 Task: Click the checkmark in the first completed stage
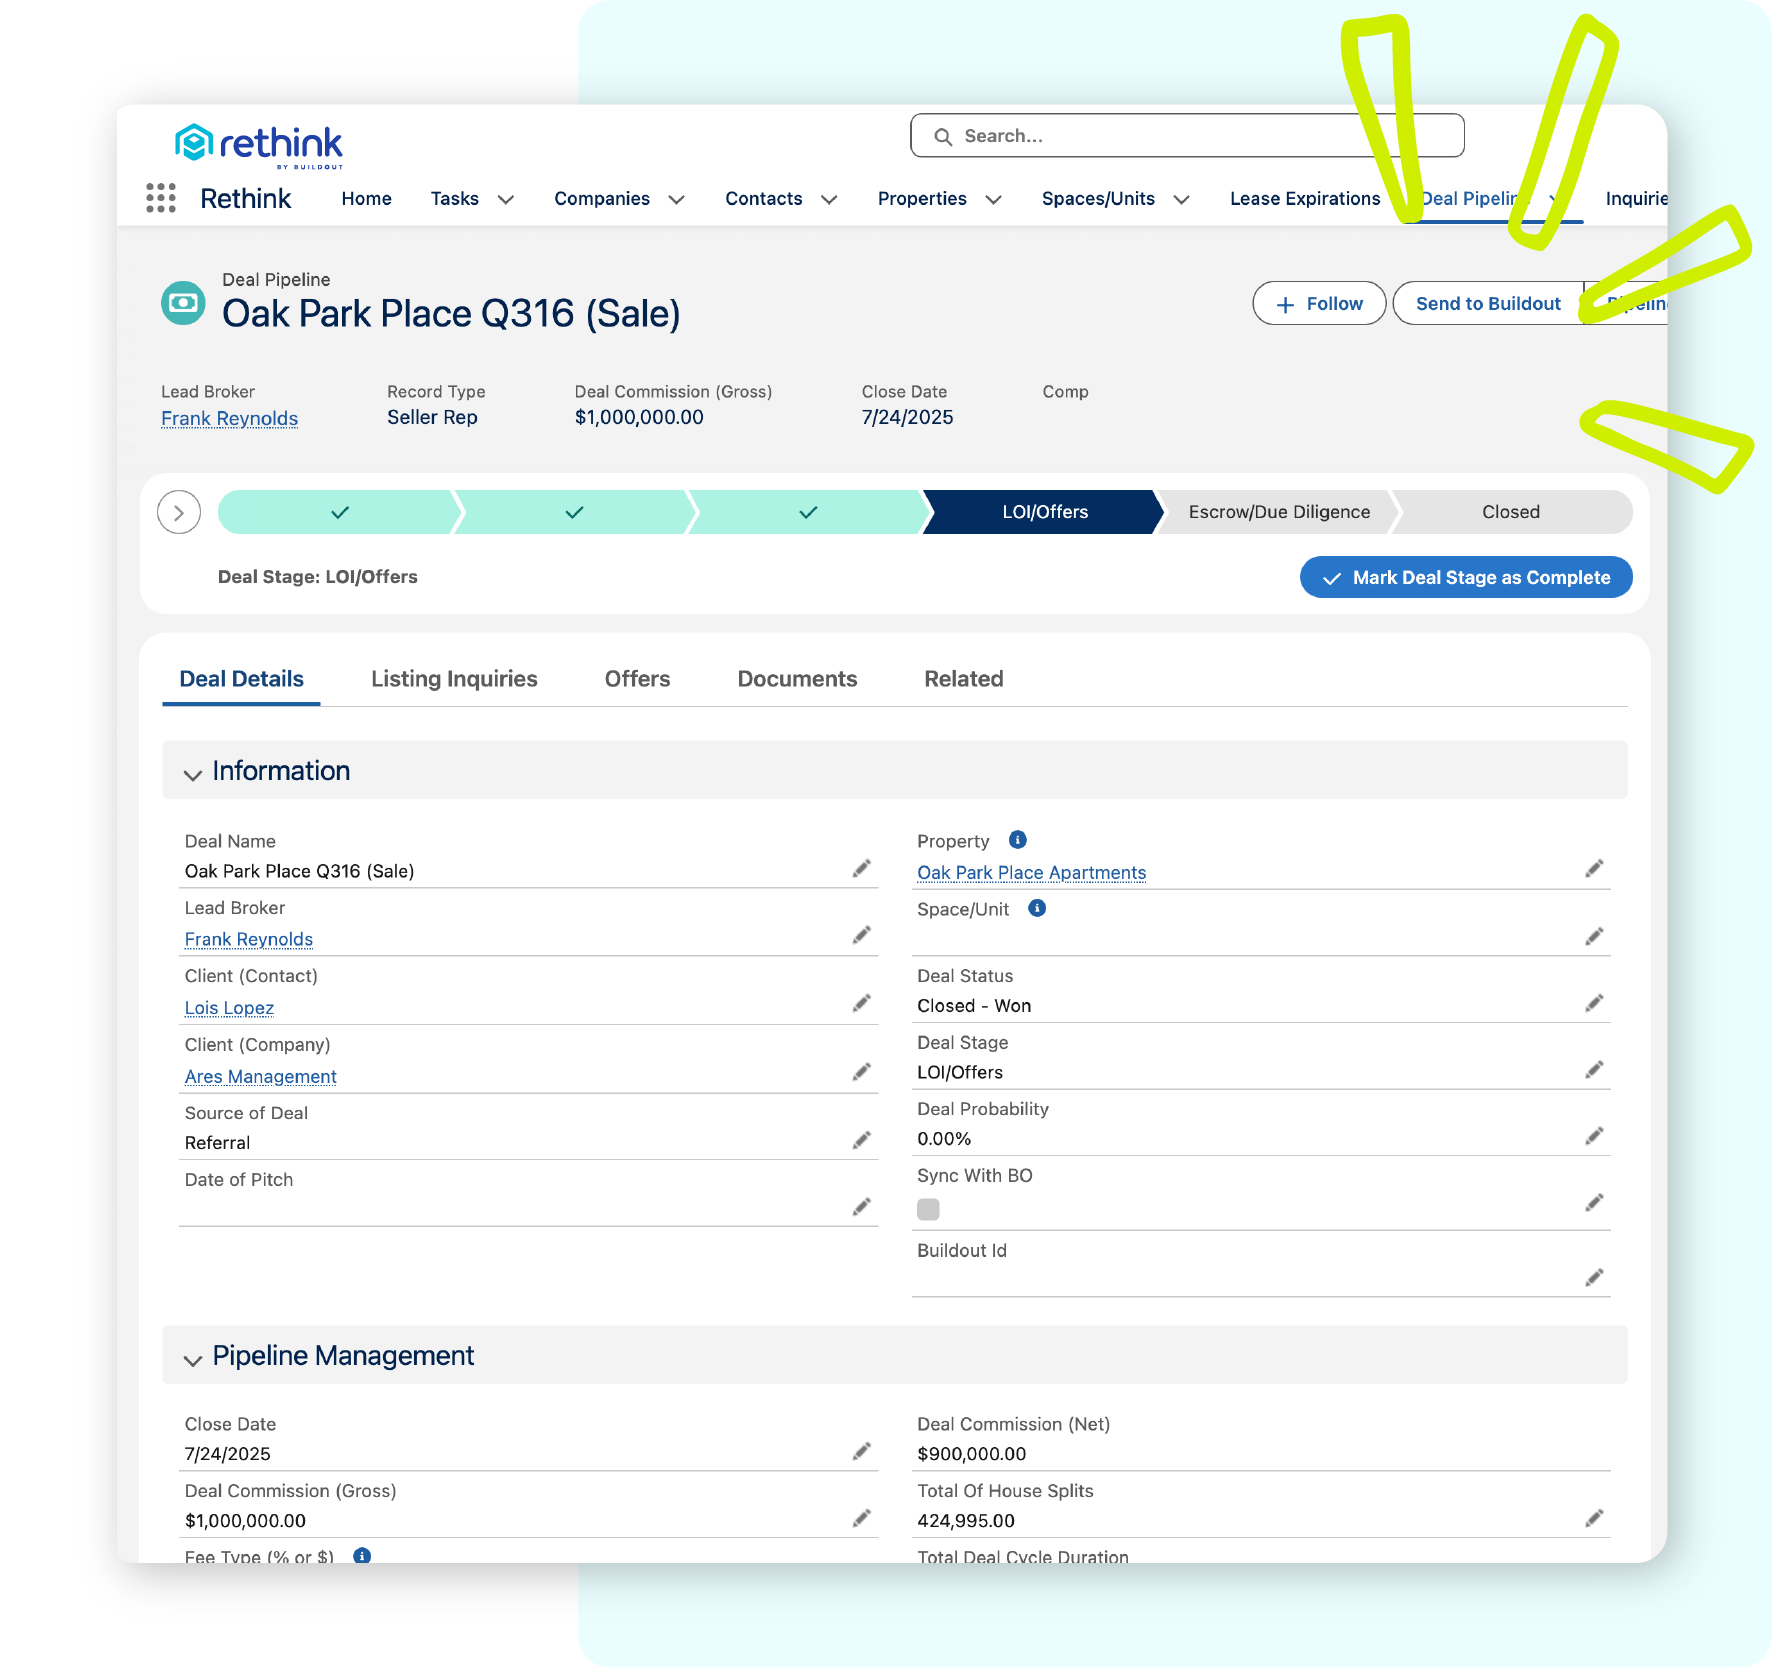coord(339,511)
